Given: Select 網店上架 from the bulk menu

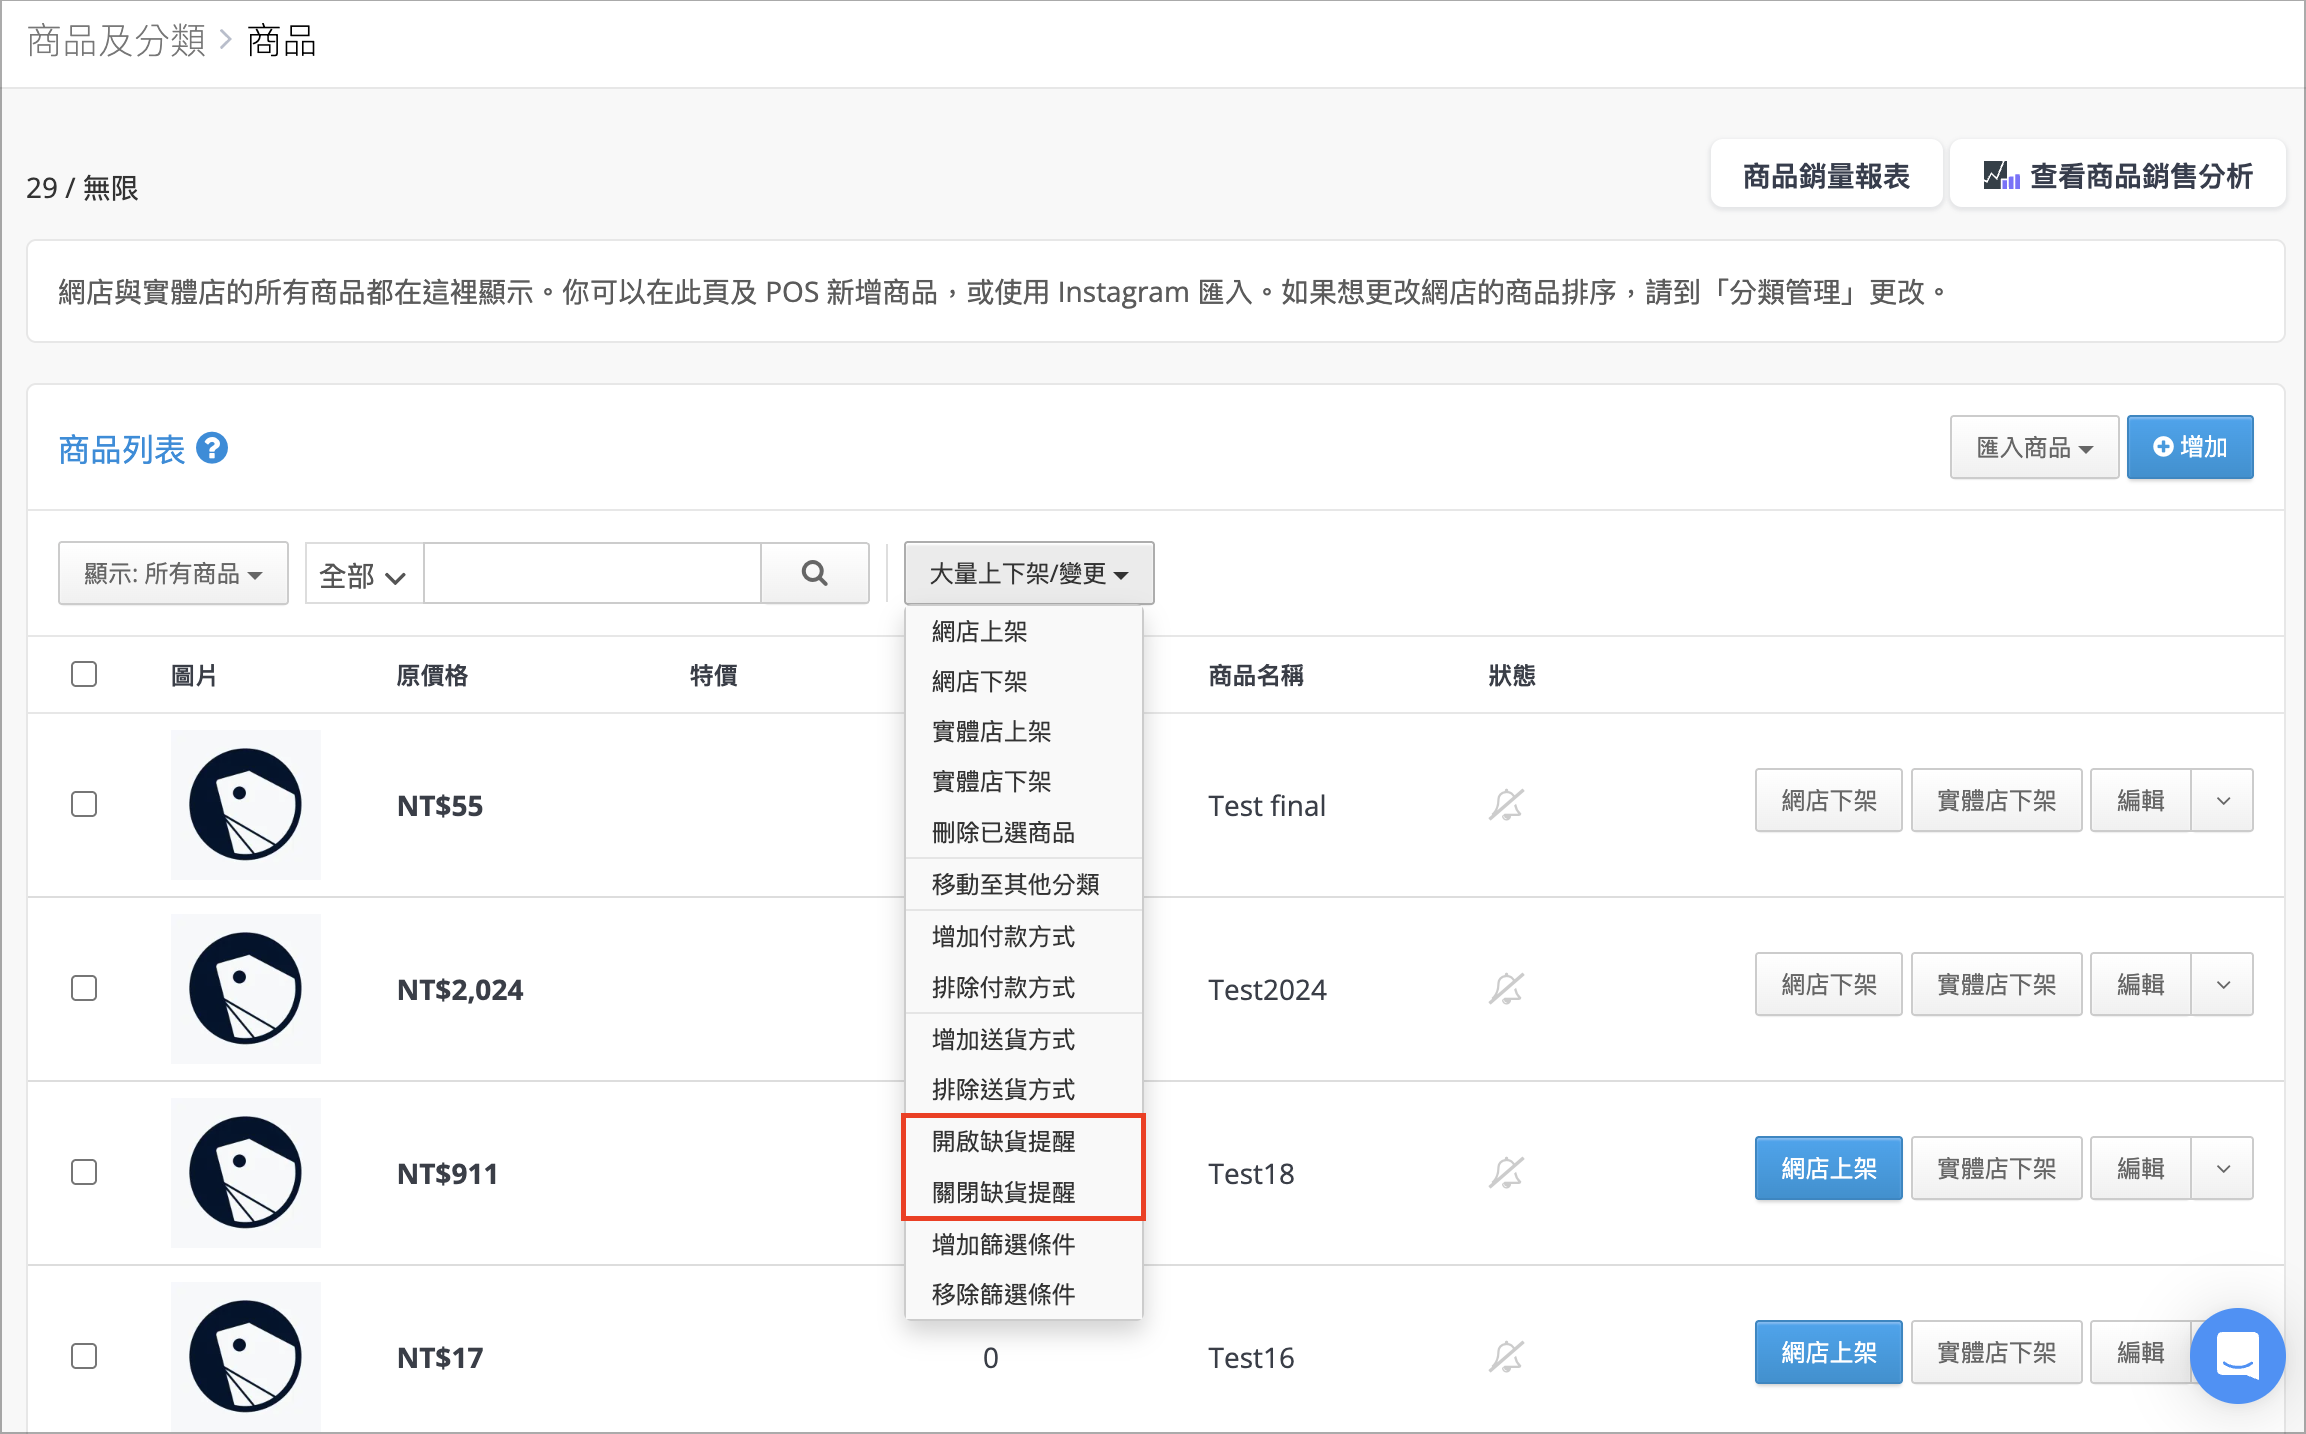Looking at the screenshot, I should pyautogui.click(x=1023, y=631).
